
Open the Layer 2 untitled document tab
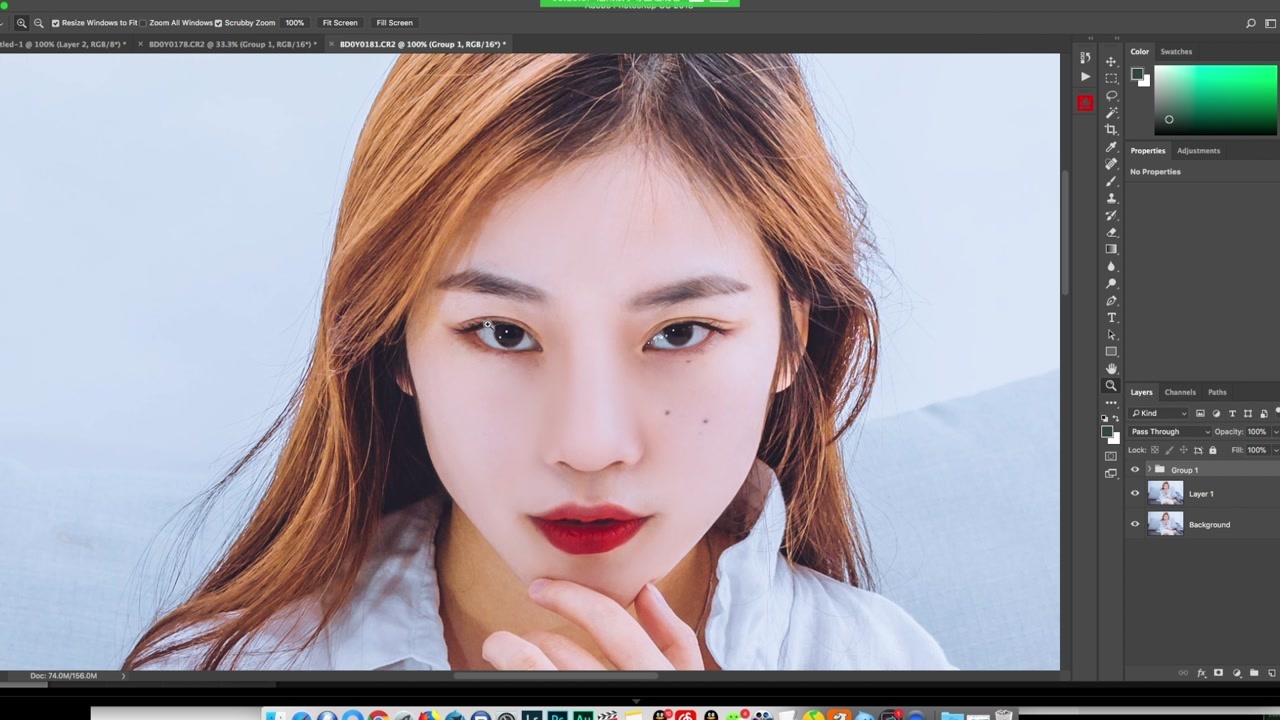63,44
